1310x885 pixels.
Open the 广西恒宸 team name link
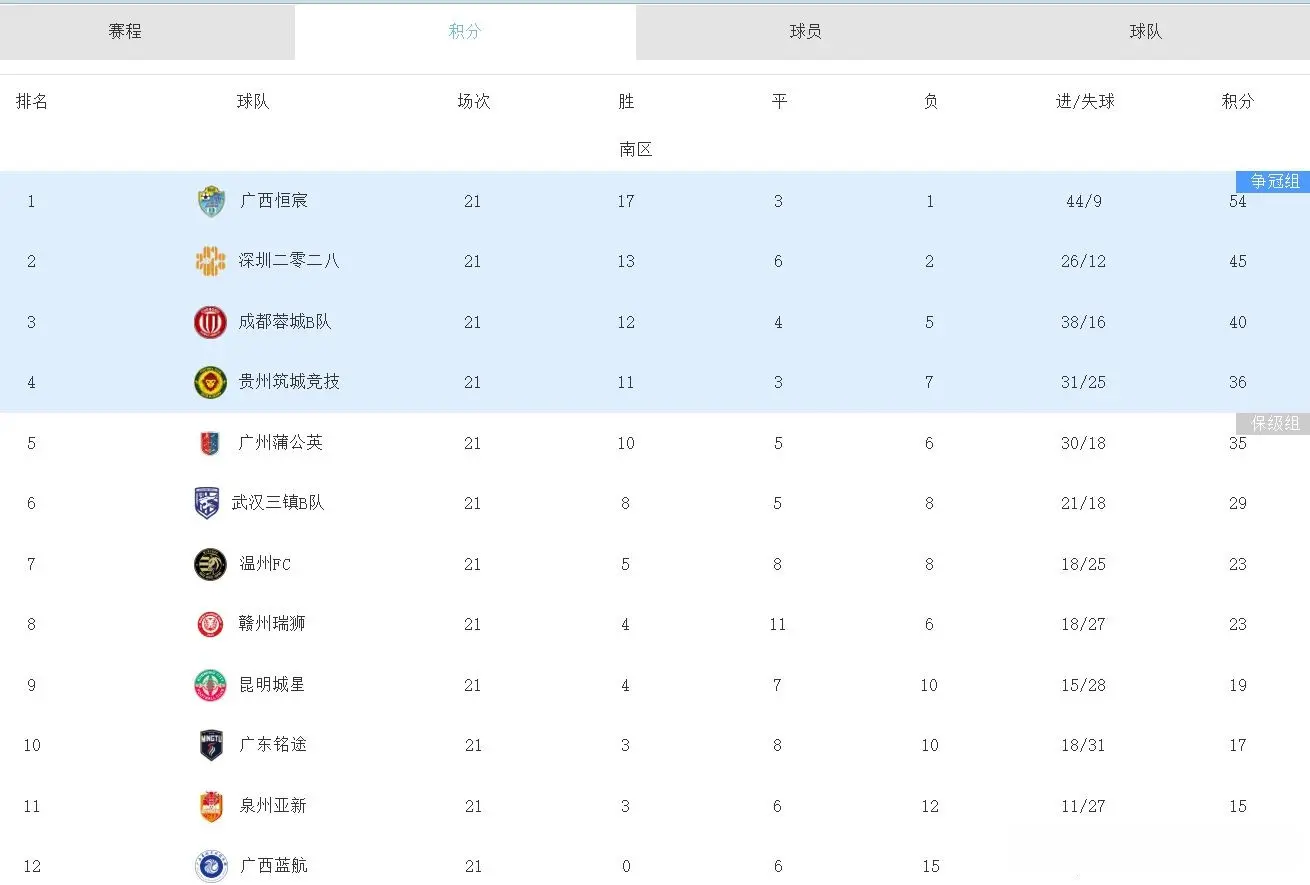tap(274, 201)
